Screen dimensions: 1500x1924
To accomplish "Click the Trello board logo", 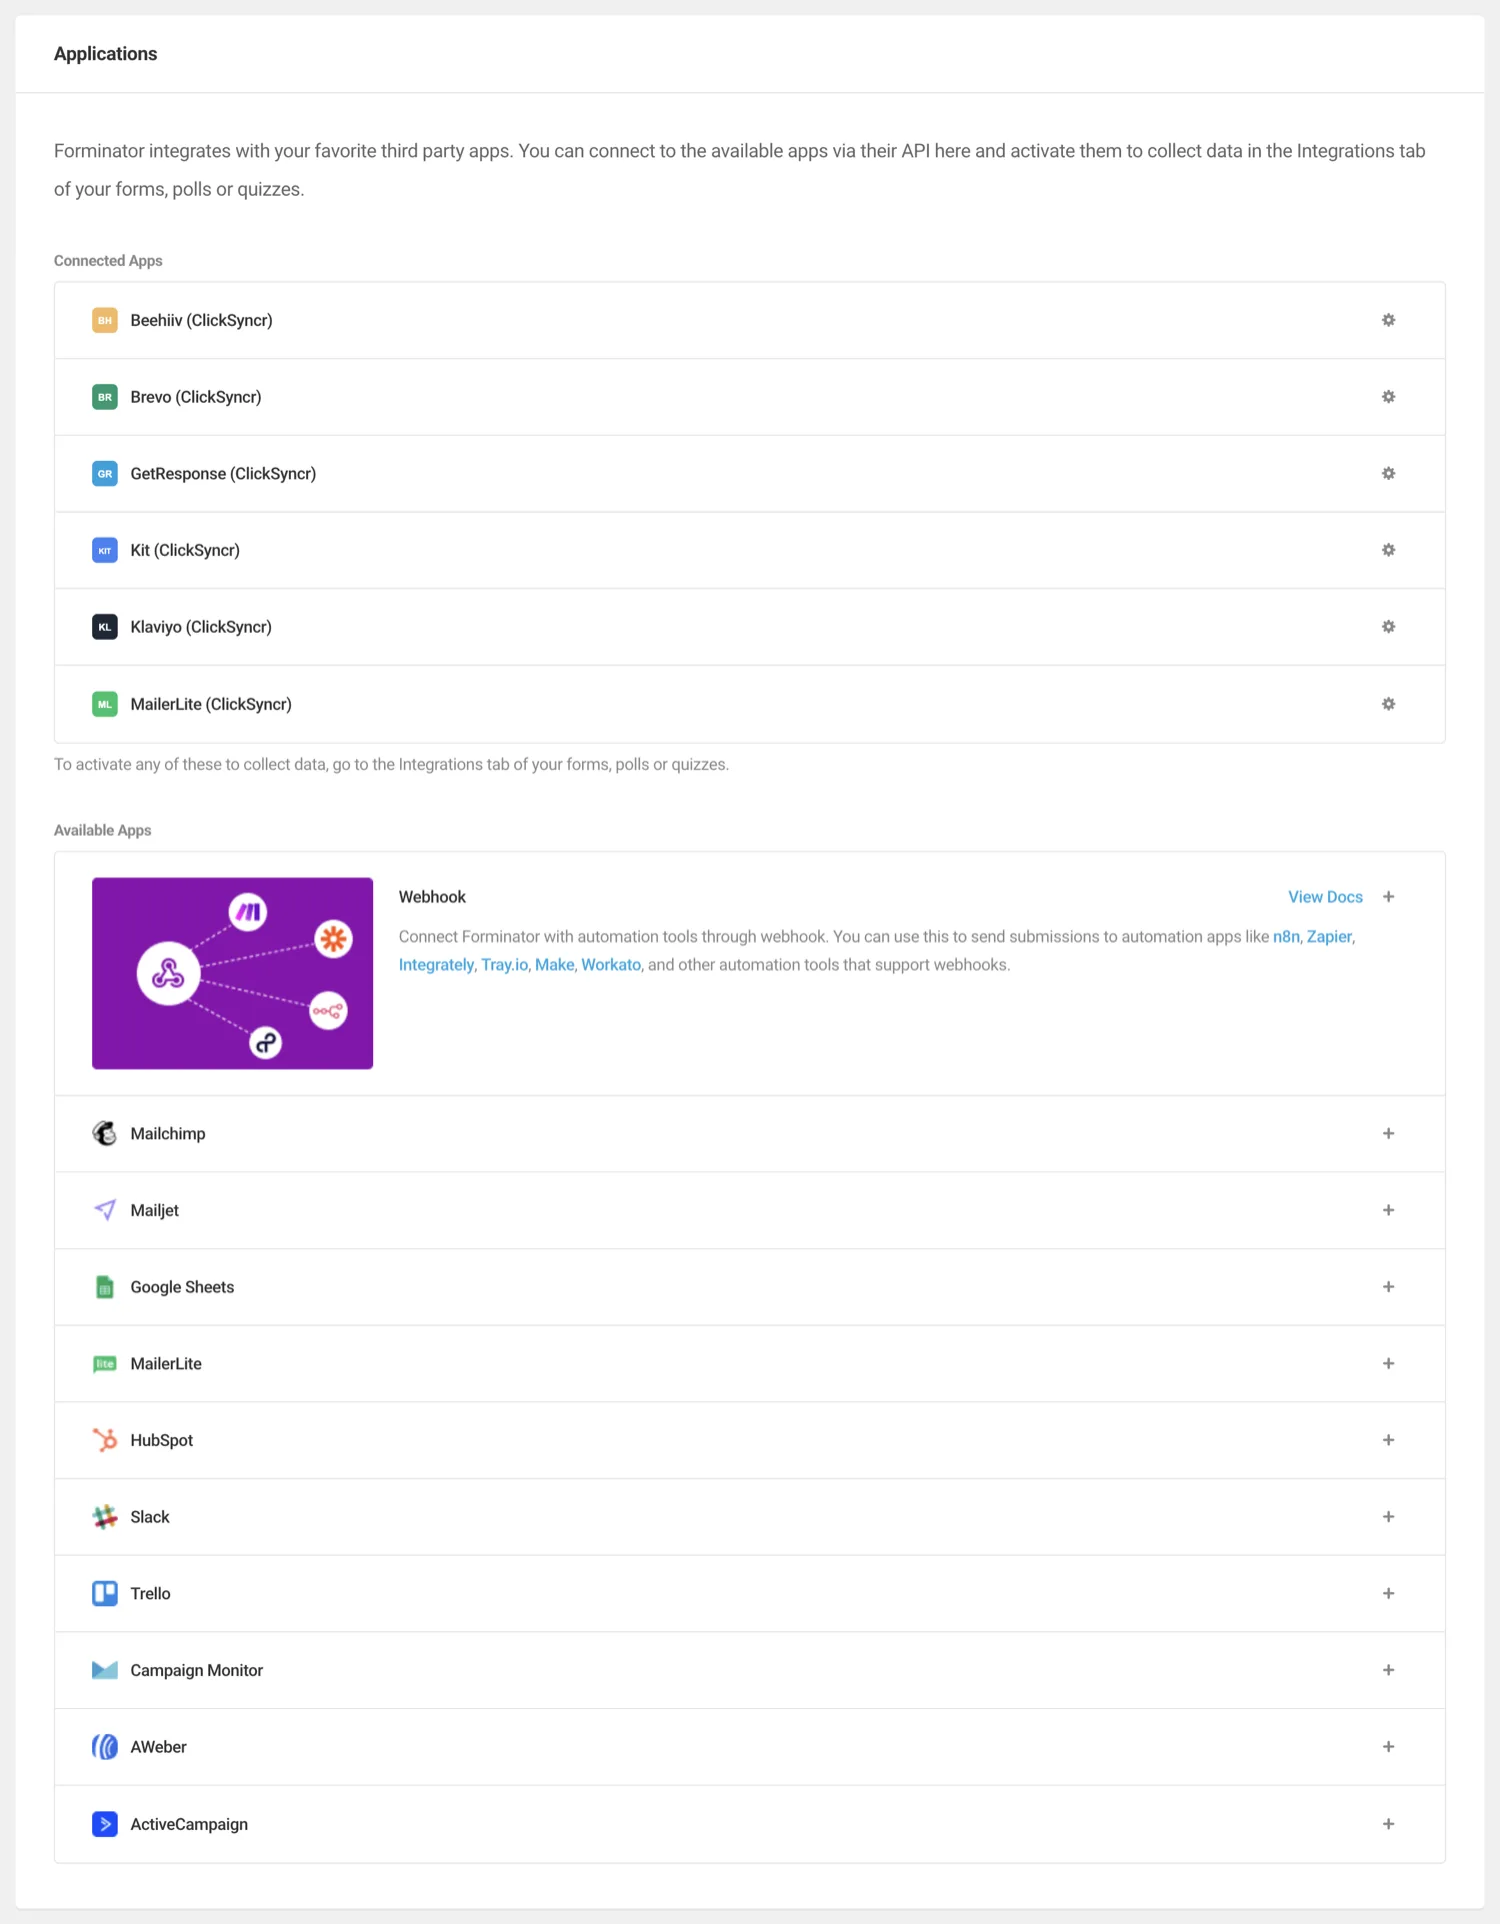I will (105, 1593).
